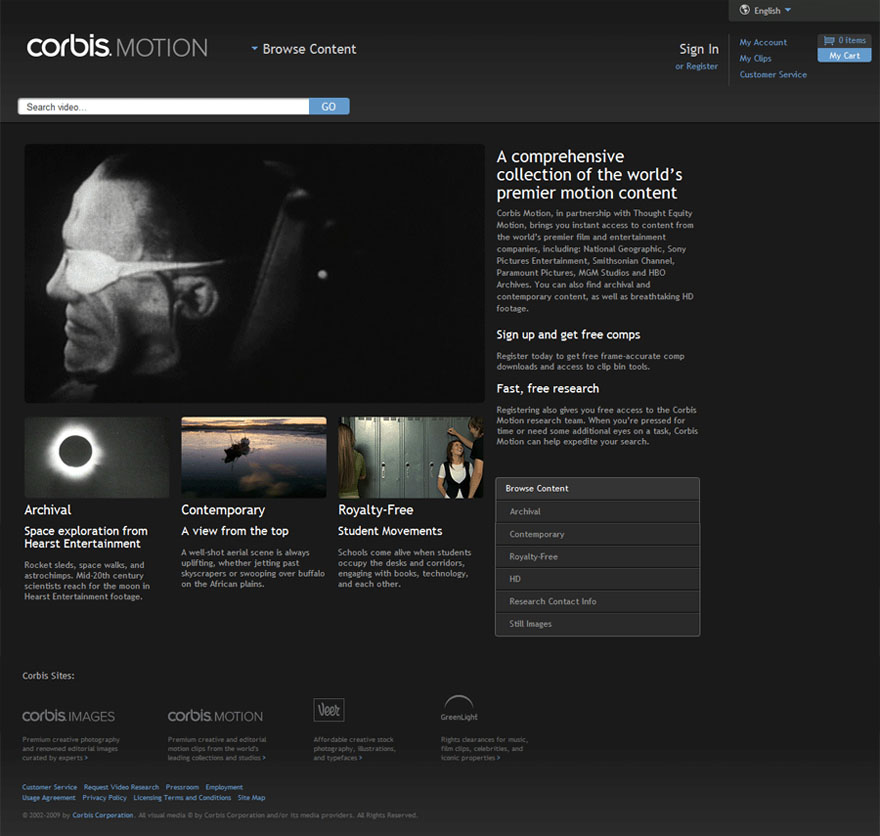The width and height of the screenshot is (880, 836).
Task: Open My Clips link
Action: click(x=755, y=58)
